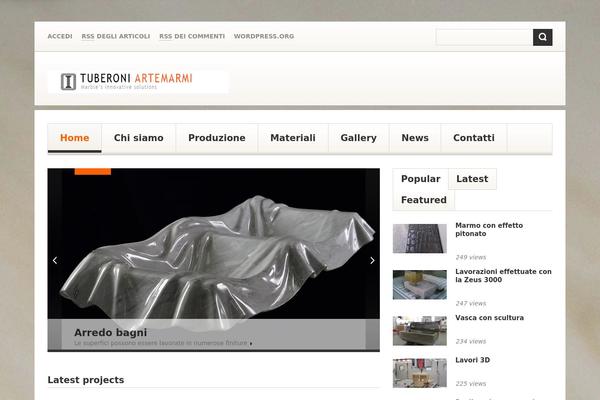
Task: Open Zeus 3000 post thumbnail
Action: (419, 284)
